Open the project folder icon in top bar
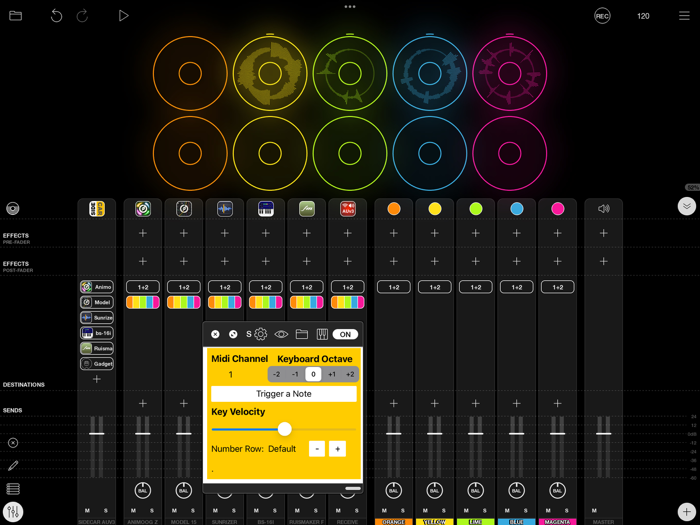Screen dimensions: 700x525 [16, 16]
